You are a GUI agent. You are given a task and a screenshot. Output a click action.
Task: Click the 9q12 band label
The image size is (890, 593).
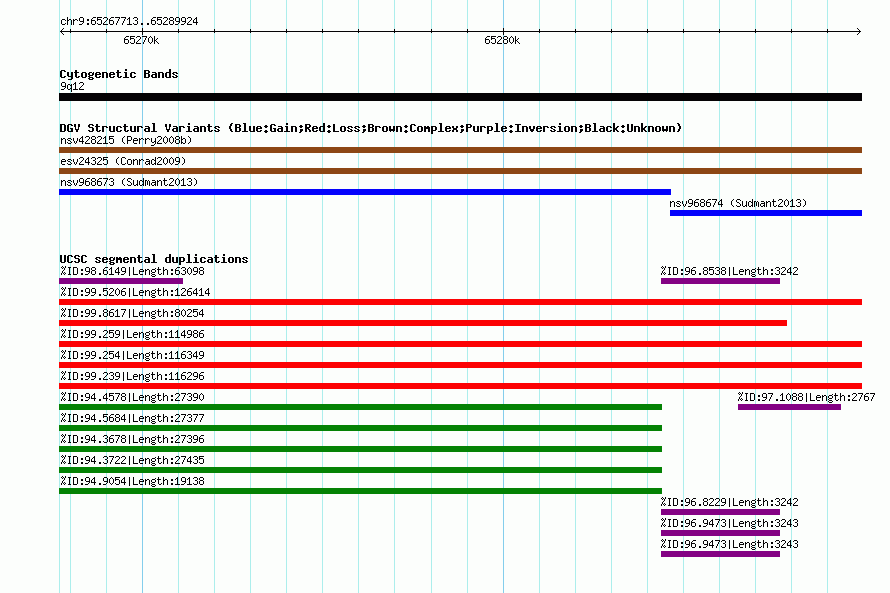[72, 86]
